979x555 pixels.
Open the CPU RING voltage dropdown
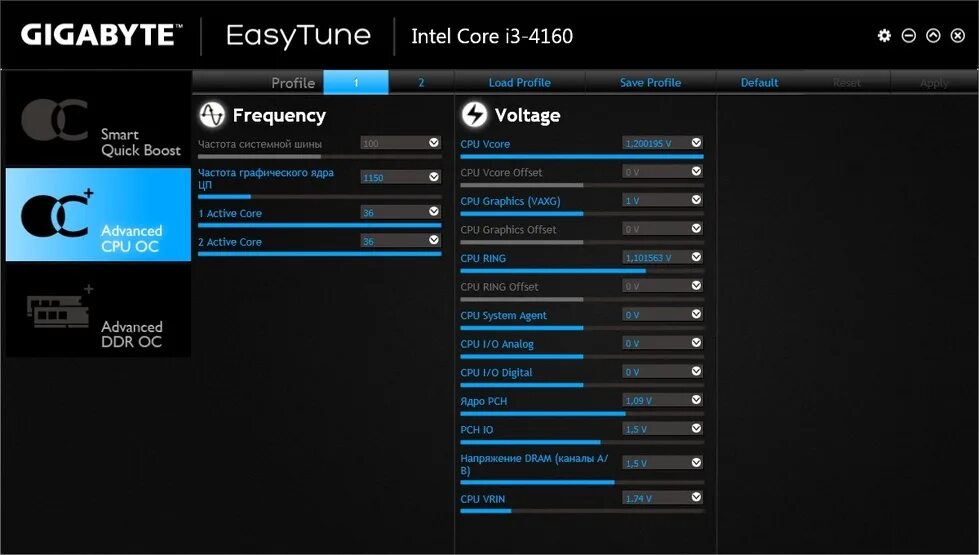pyautogui.click(x=696, y=257)
